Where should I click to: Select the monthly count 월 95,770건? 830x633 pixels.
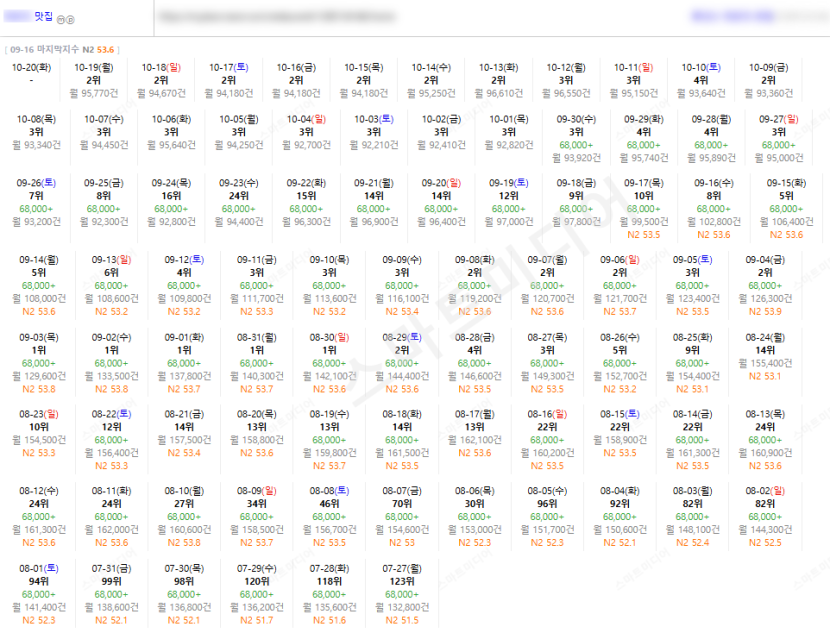click(94, 93)
